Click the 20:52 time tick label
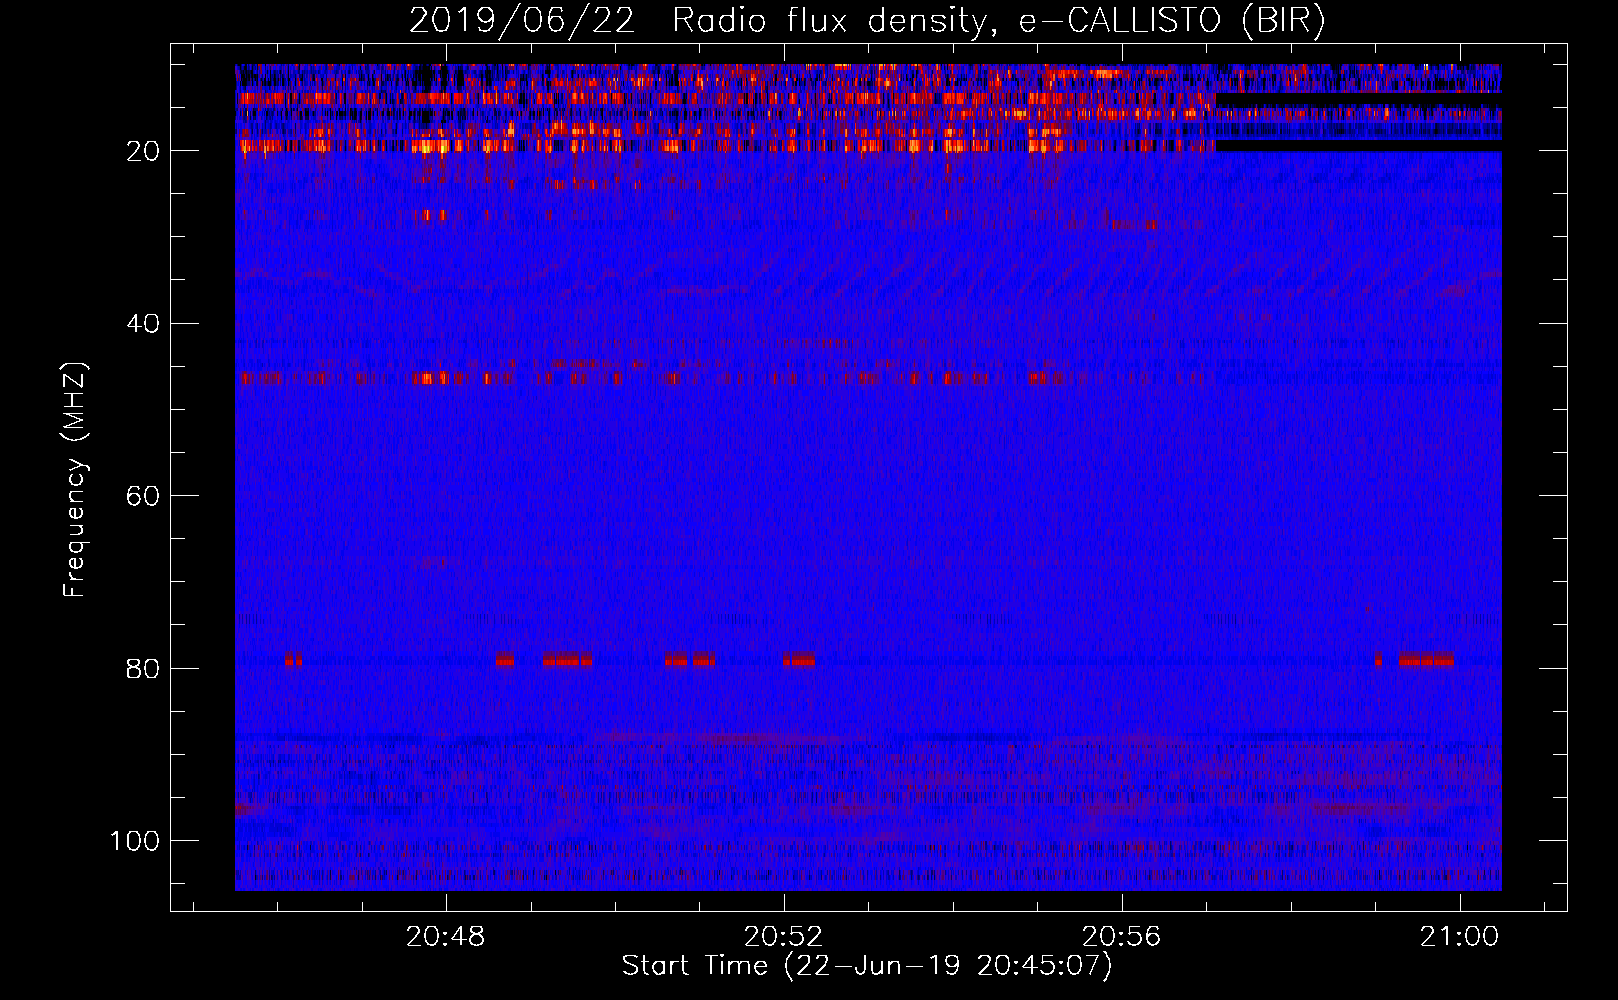Screen dimensions: 1618x1000 784,937
